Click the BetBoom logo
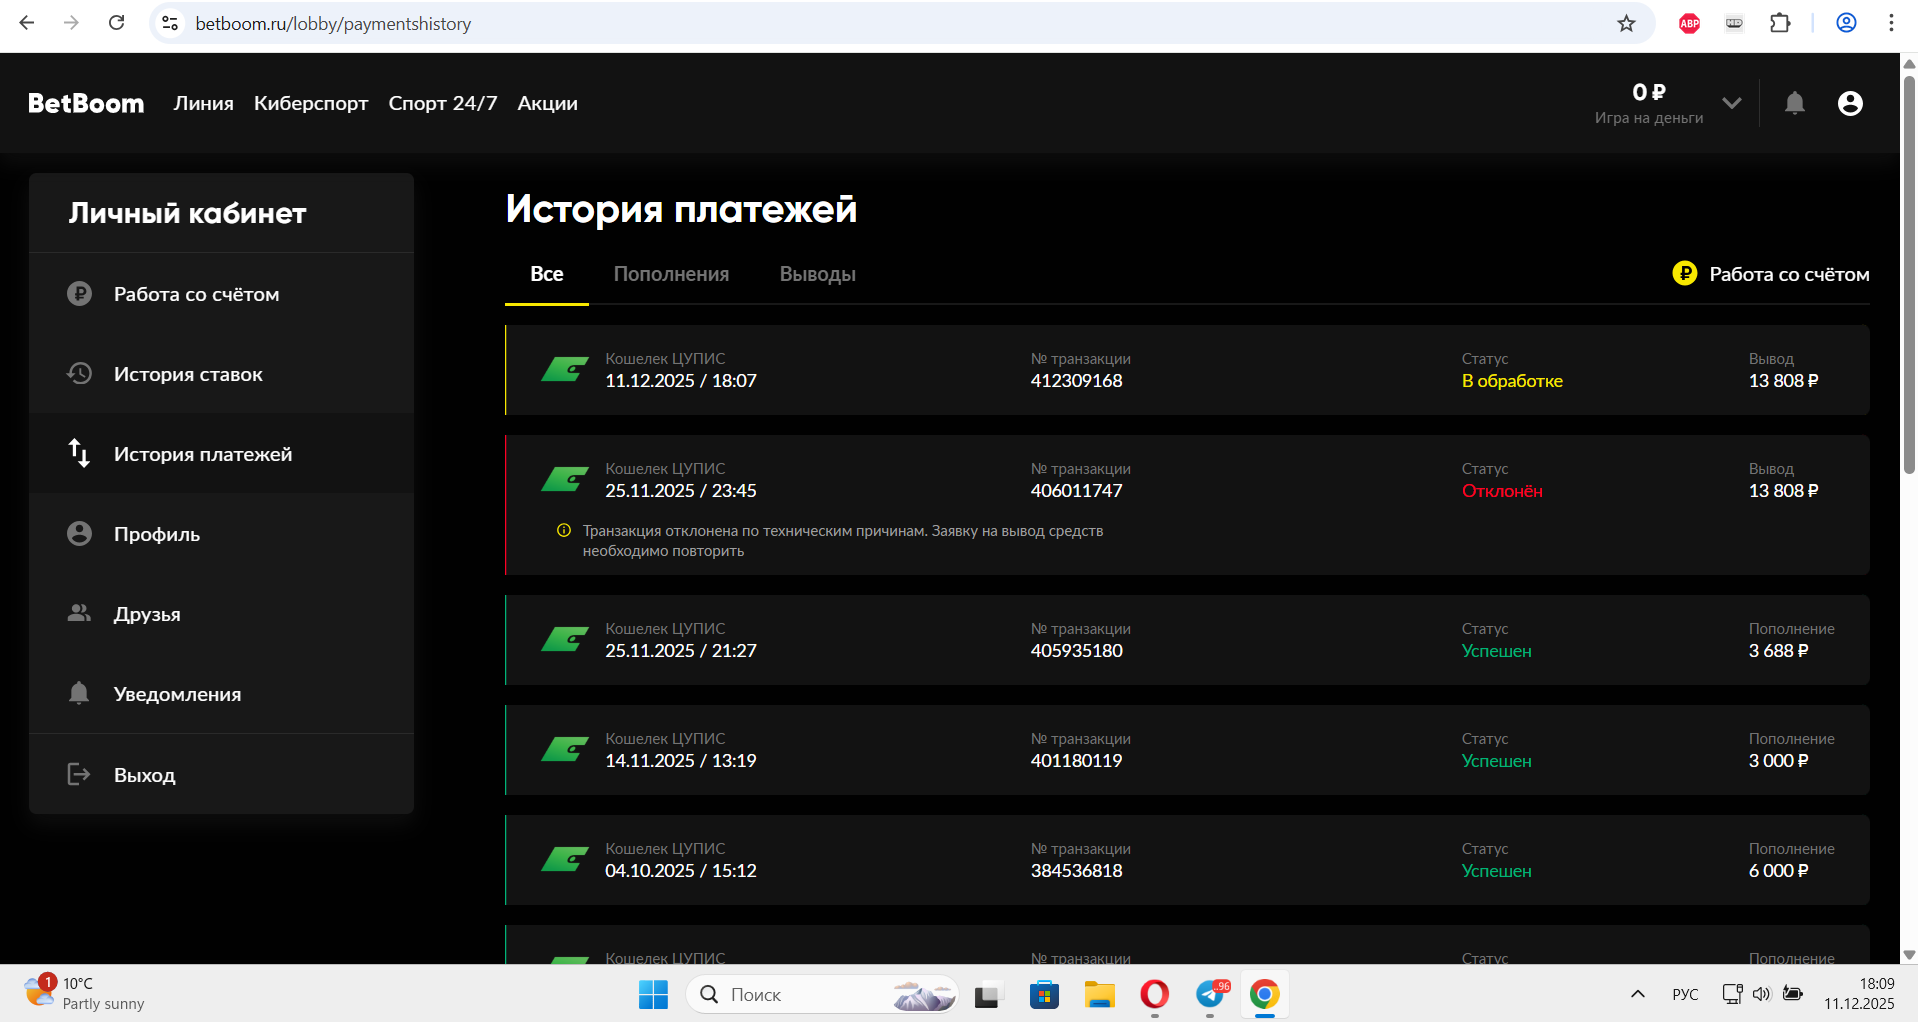The height and width of the screenshot is (1022, 1918). (86, 103)
